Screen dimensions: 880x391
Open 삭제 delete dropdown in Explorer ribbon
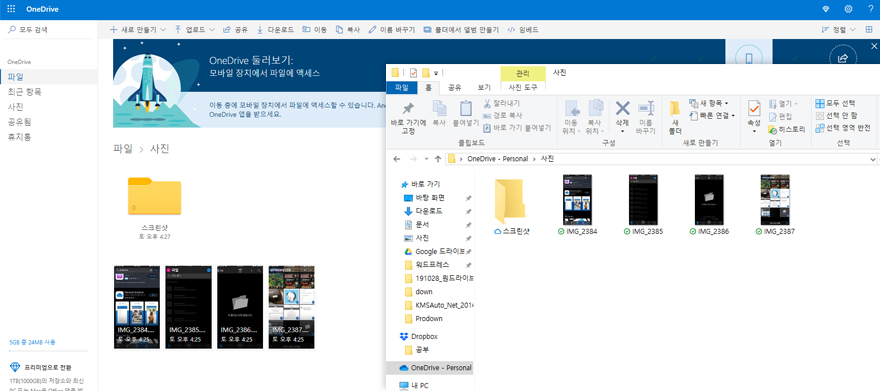(622, 131)
